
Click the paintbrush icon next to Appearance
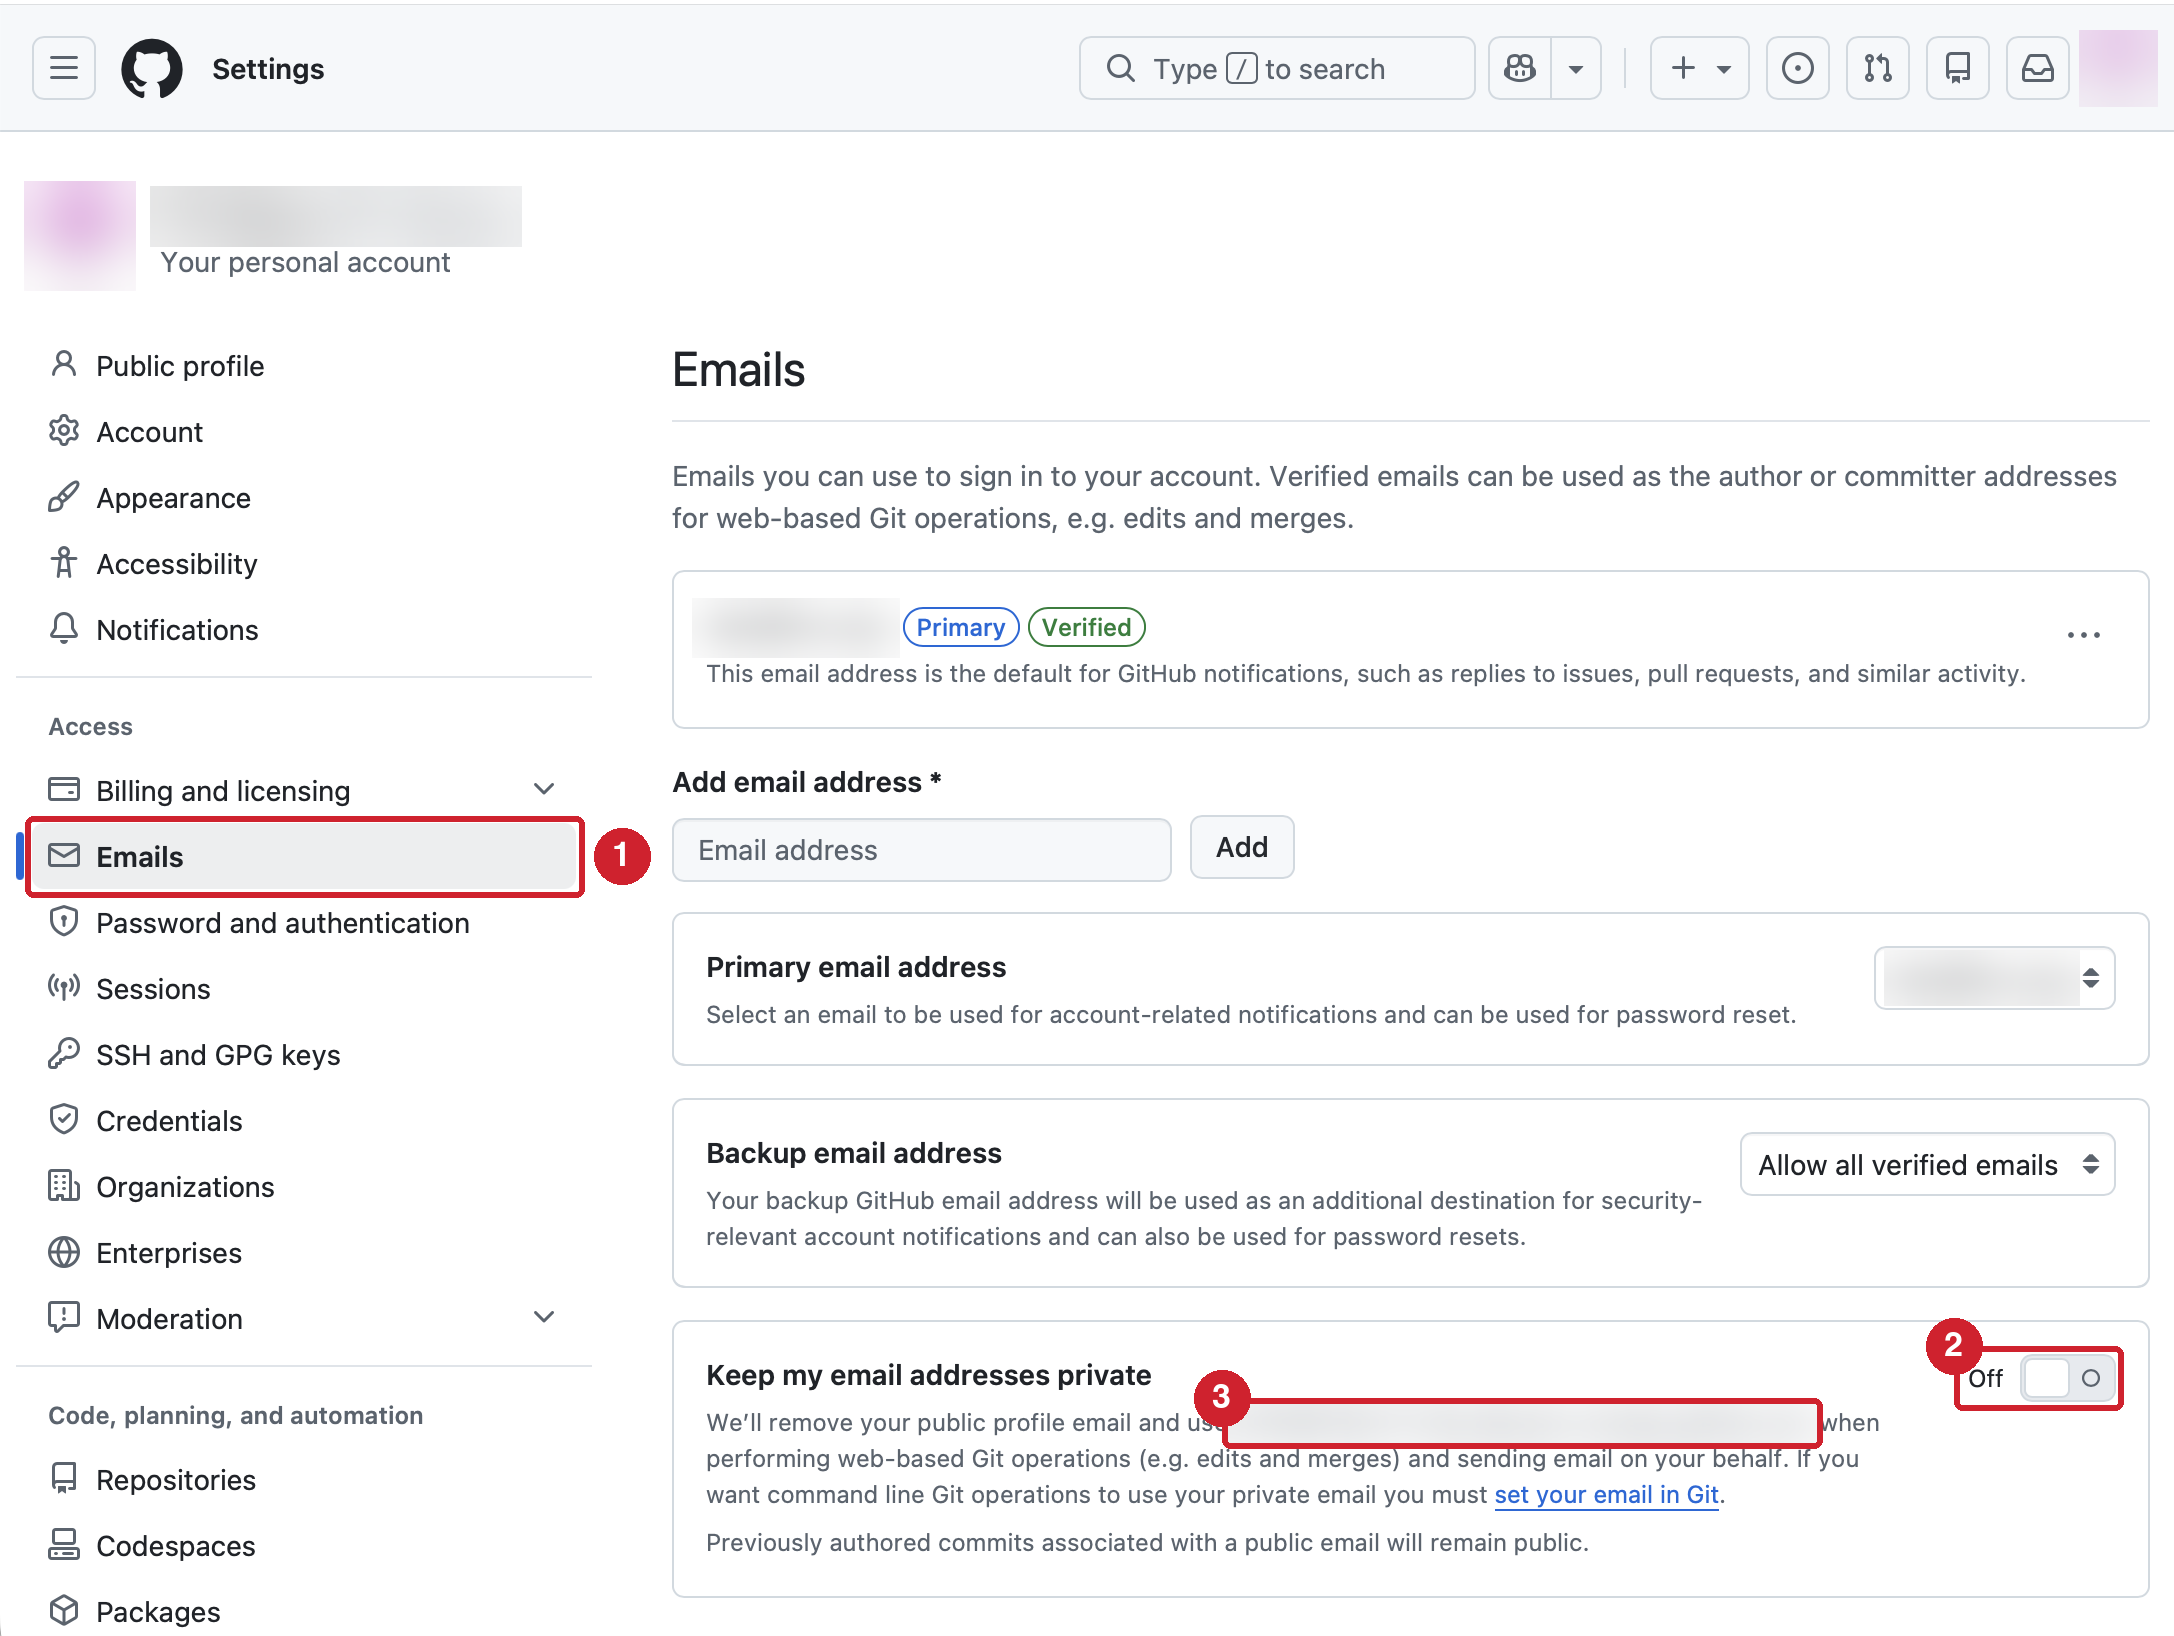coord(64,496)
